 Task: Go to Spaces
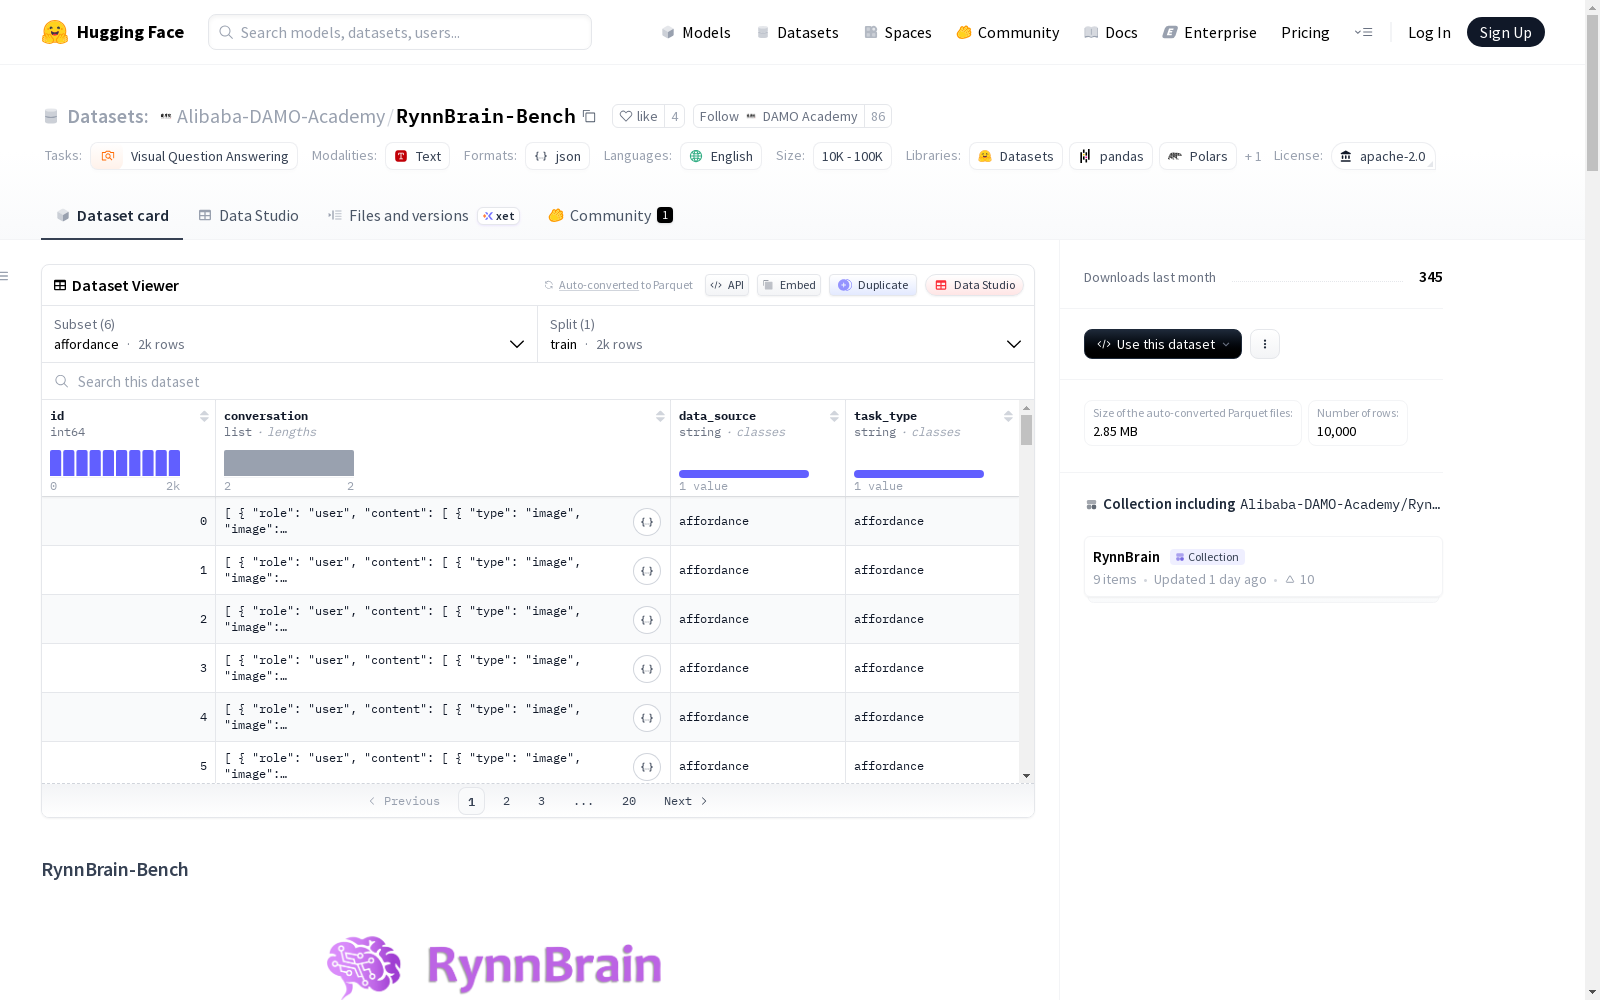pyautogui.click(x=898, y=32)
